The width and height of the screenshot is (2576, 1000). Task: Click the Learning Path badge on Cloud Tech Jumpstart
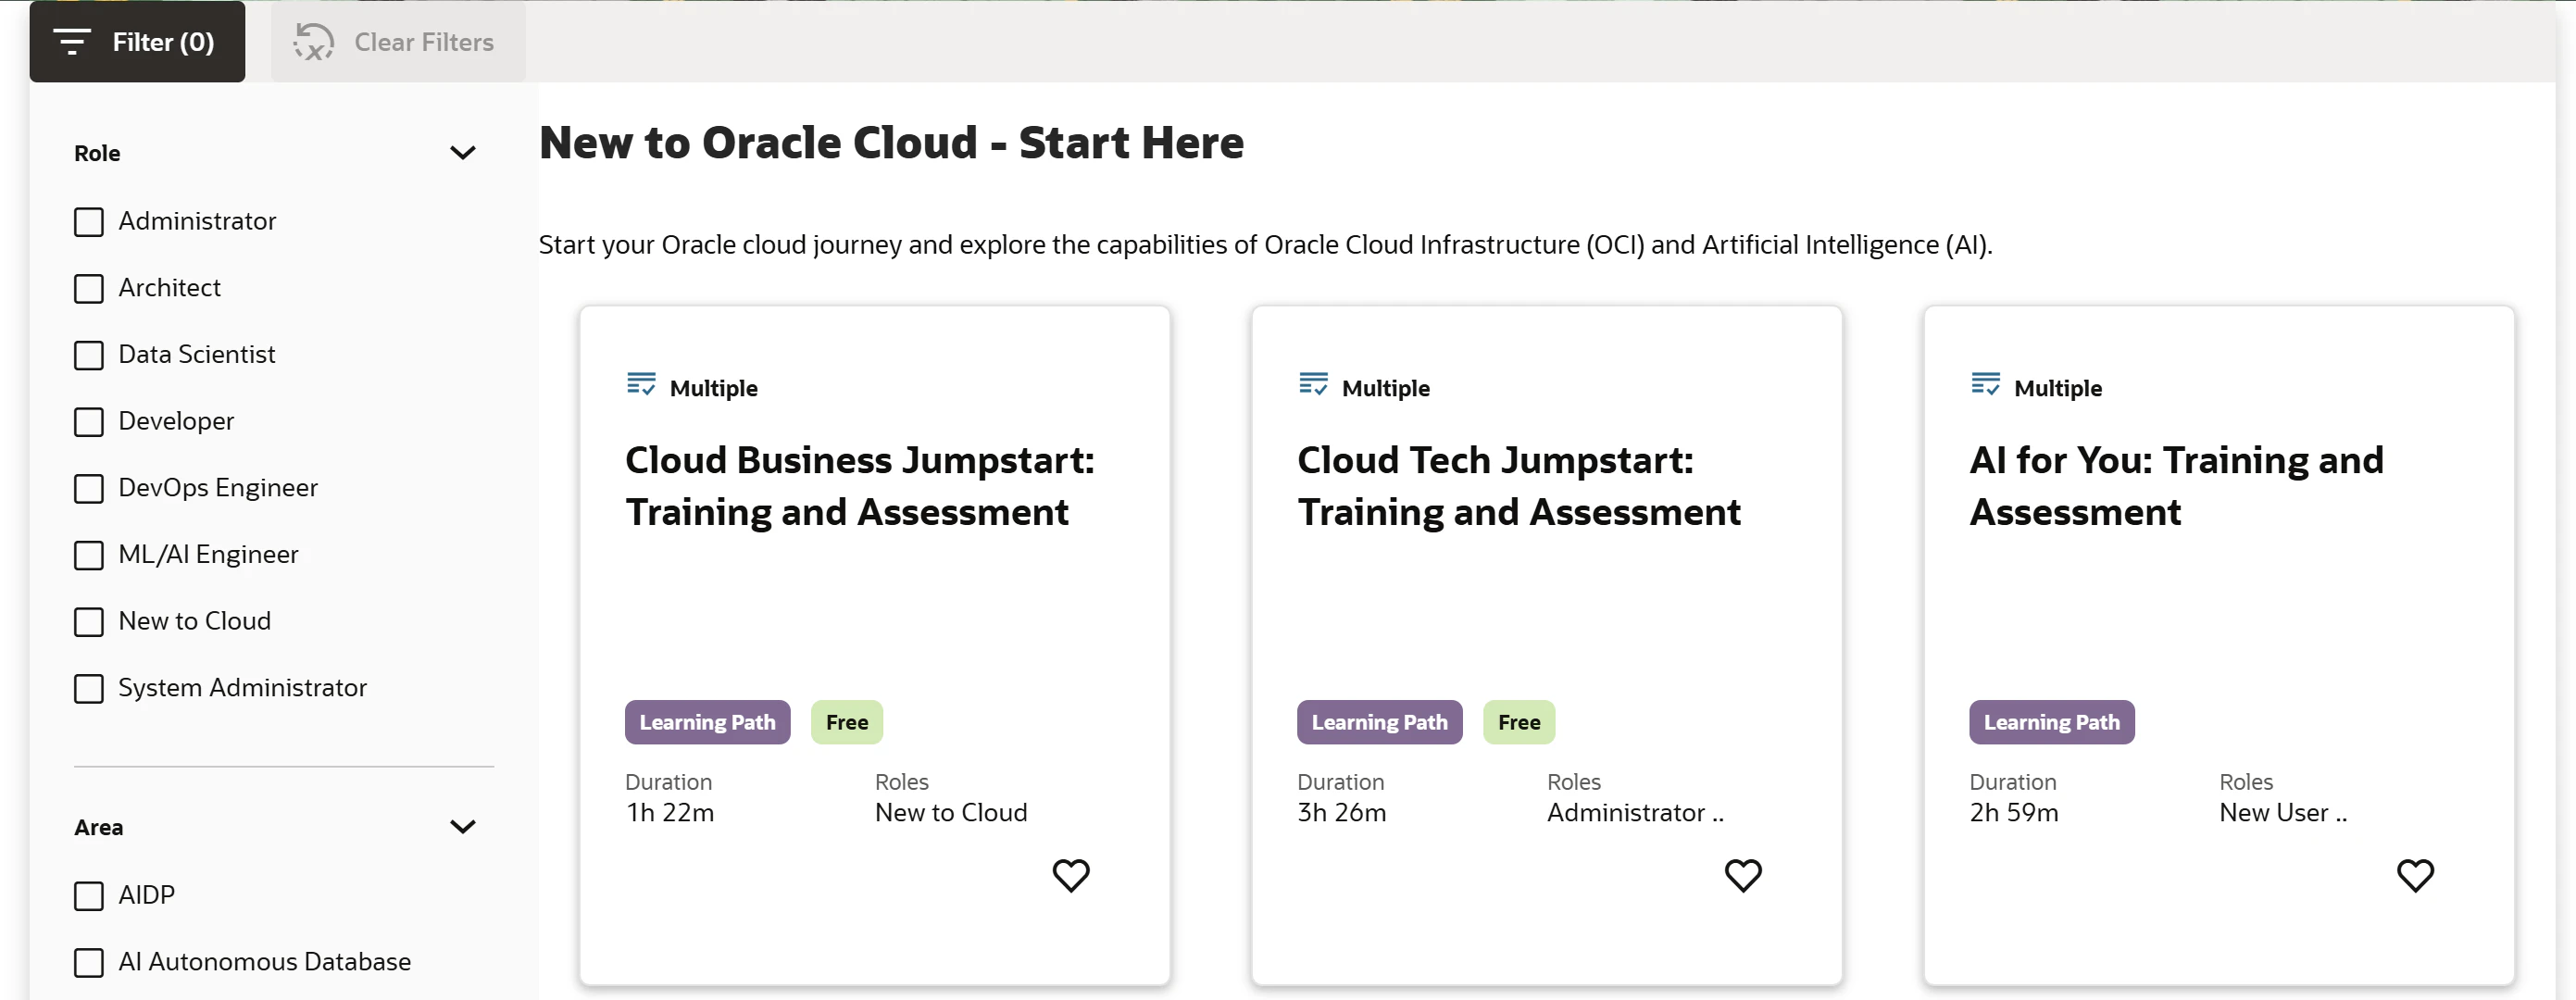point(1379,722)
